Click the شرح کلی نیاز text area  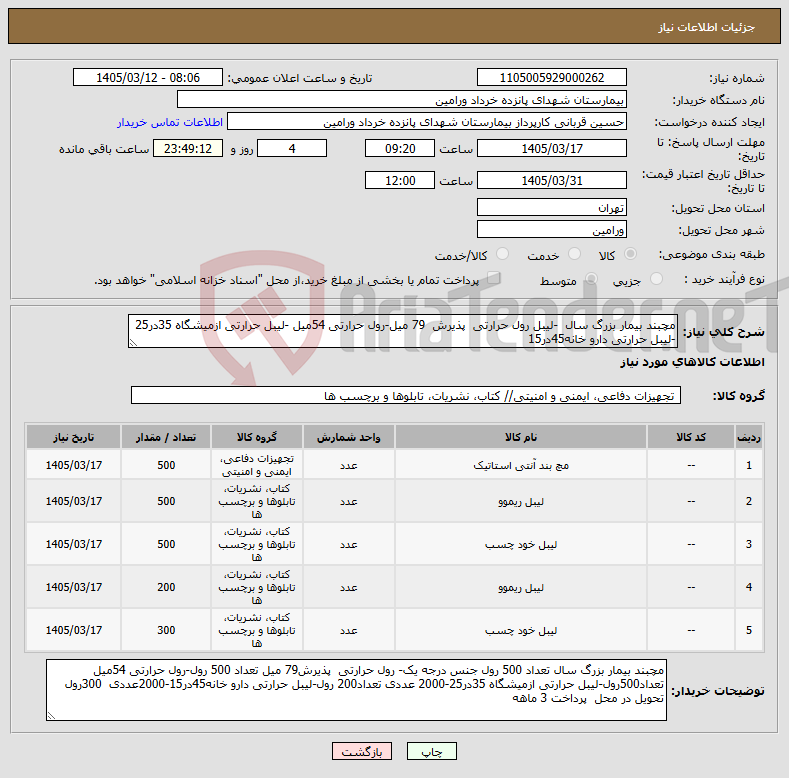(x=403, y=332)
